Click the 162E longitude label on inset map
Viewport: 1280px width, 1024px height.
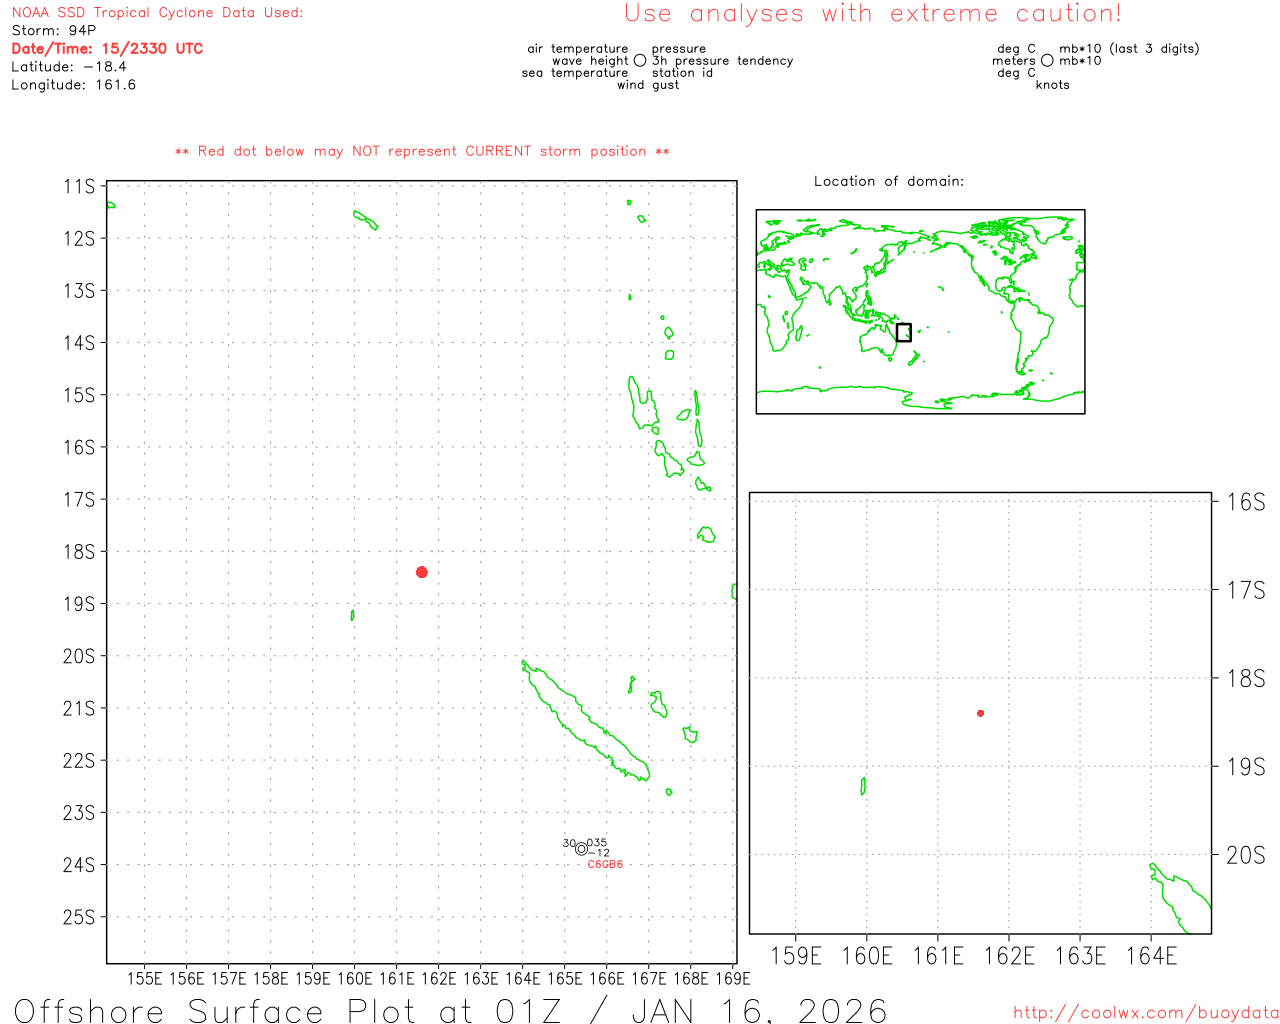(x=1009, y=956)
